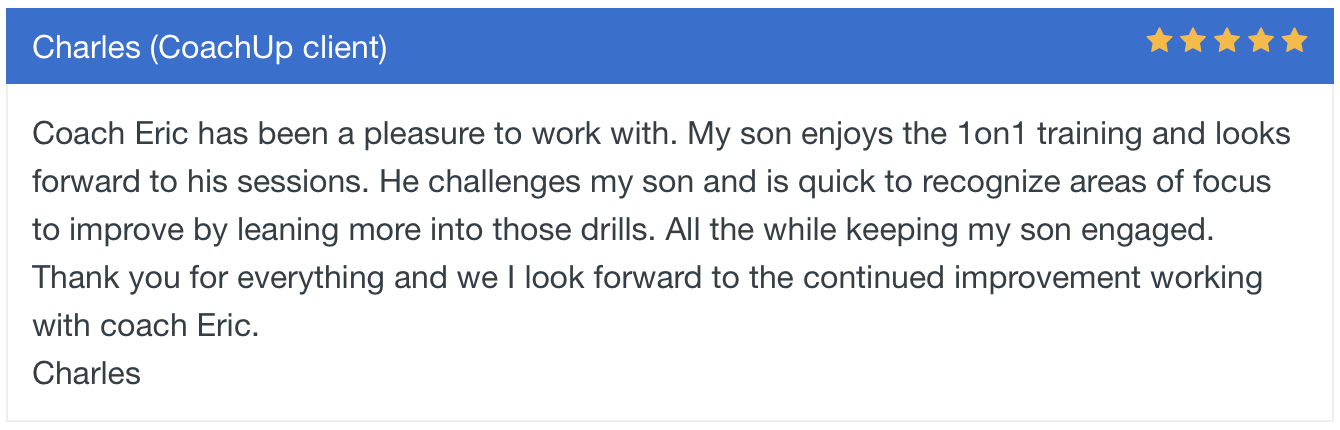The image size is (1340, 430).
Task: Click "with coach Eric." near the review's end
Action: tap(146, 326)
